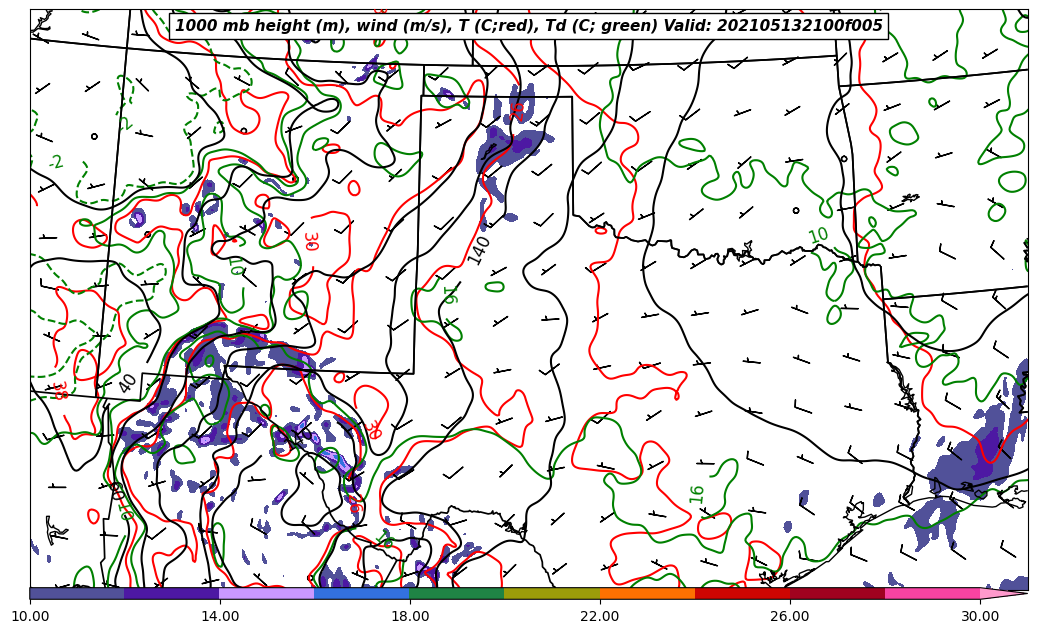This screenshot has width=1037, height=633.
Task: Click the bright red 24–26 colorbar segment
Action: coord(742,593)
